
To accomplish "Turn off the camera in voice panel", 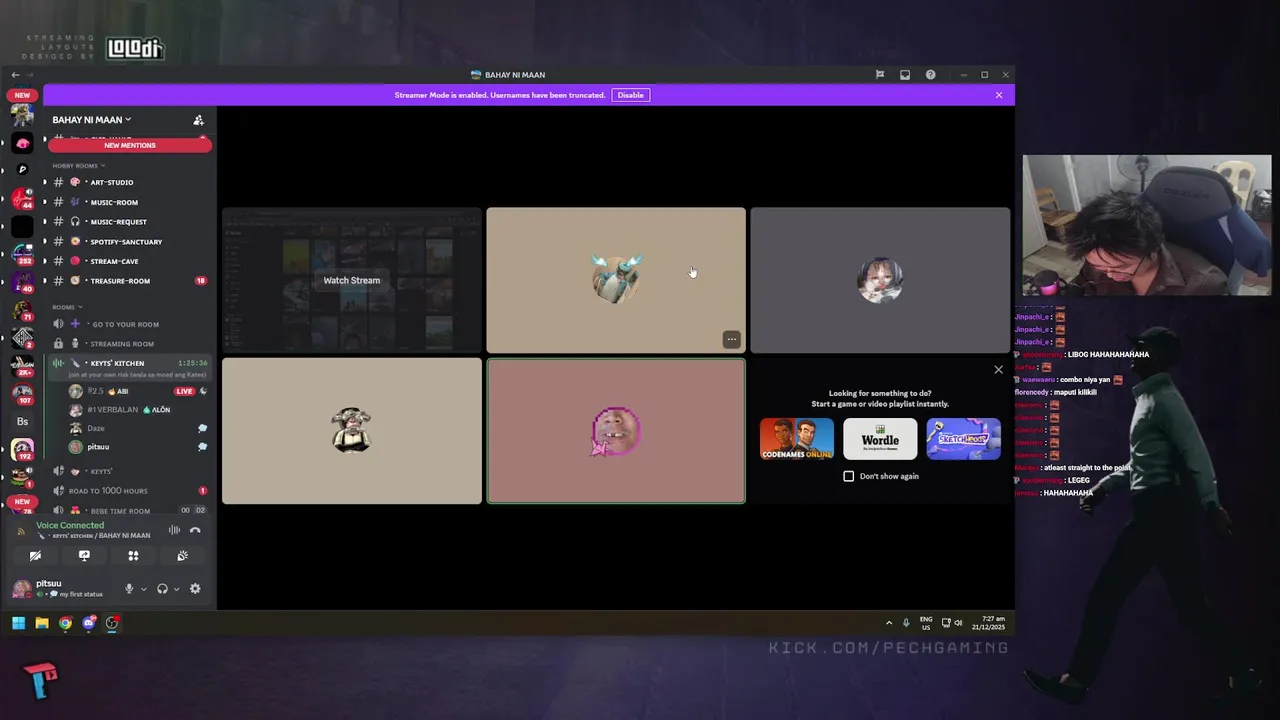I will tap(35, 555).
